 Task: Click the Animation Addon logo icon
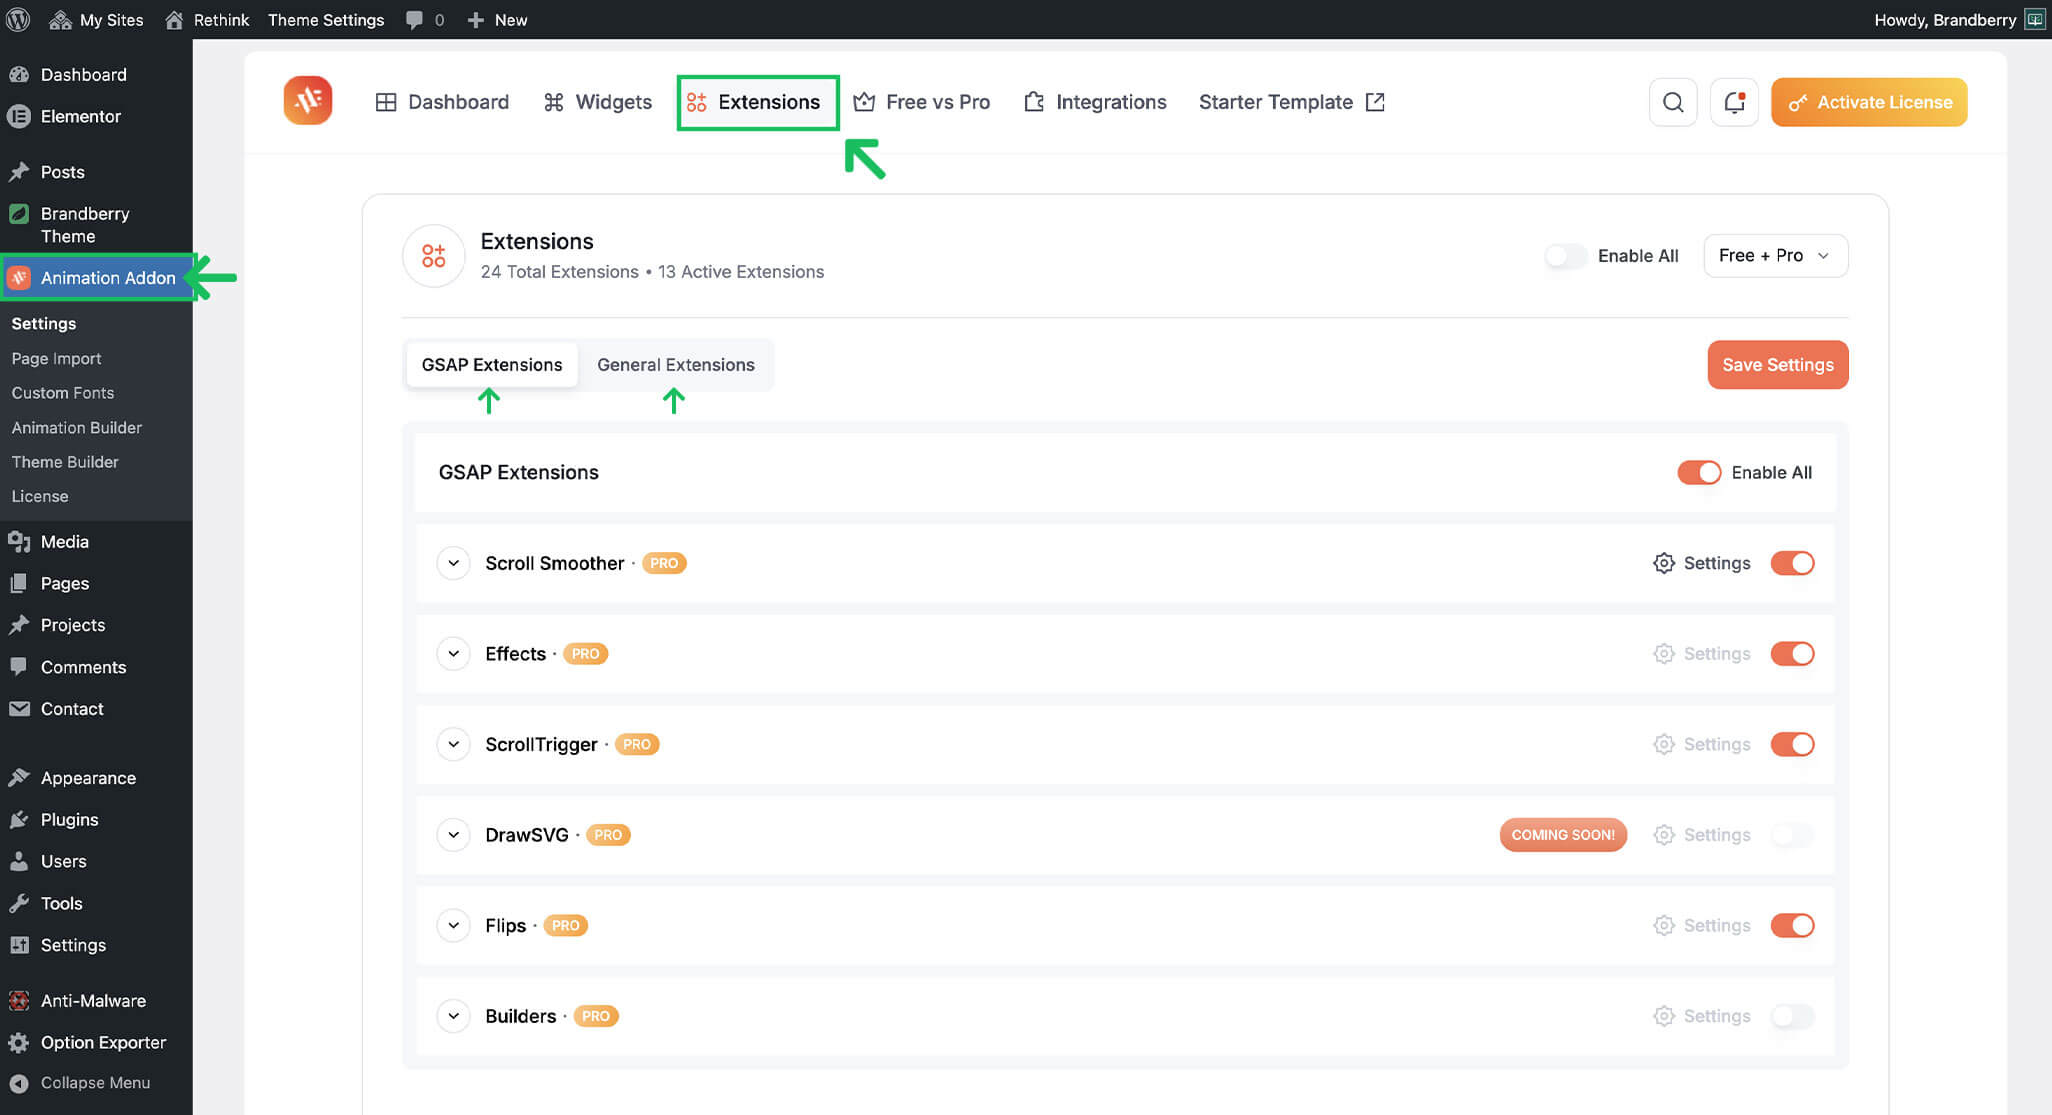pos(308,101)
